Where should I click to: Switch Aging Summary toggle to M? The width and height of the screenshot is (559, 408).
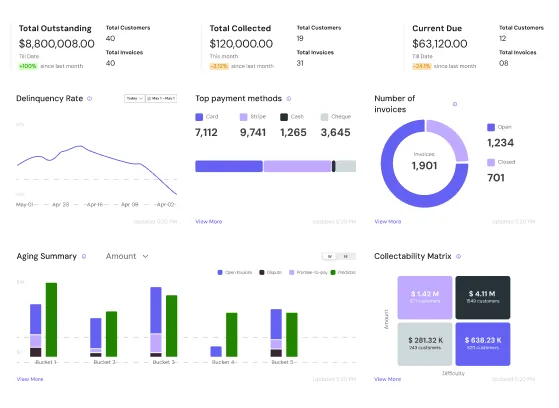point(346,256)
